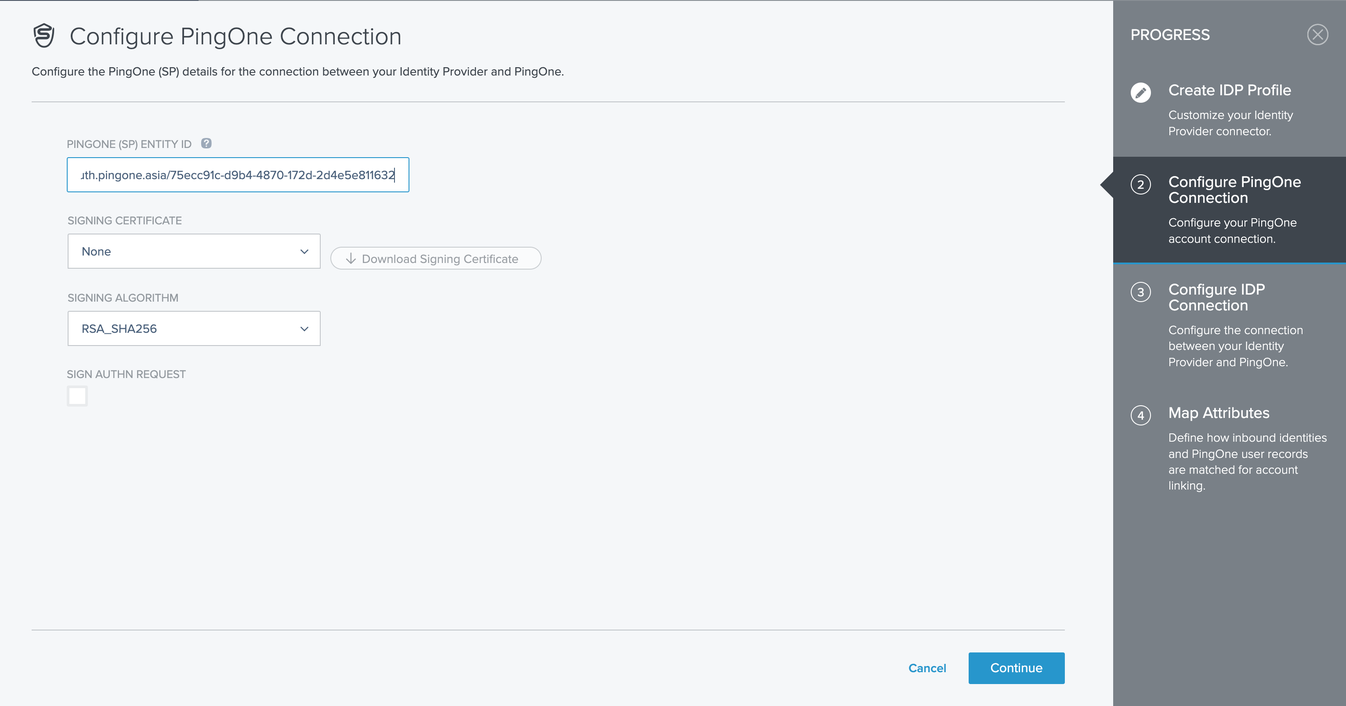Click the Download Signing Certificate button
Viewport: 1346px width, 706px height.
point(435,258)
